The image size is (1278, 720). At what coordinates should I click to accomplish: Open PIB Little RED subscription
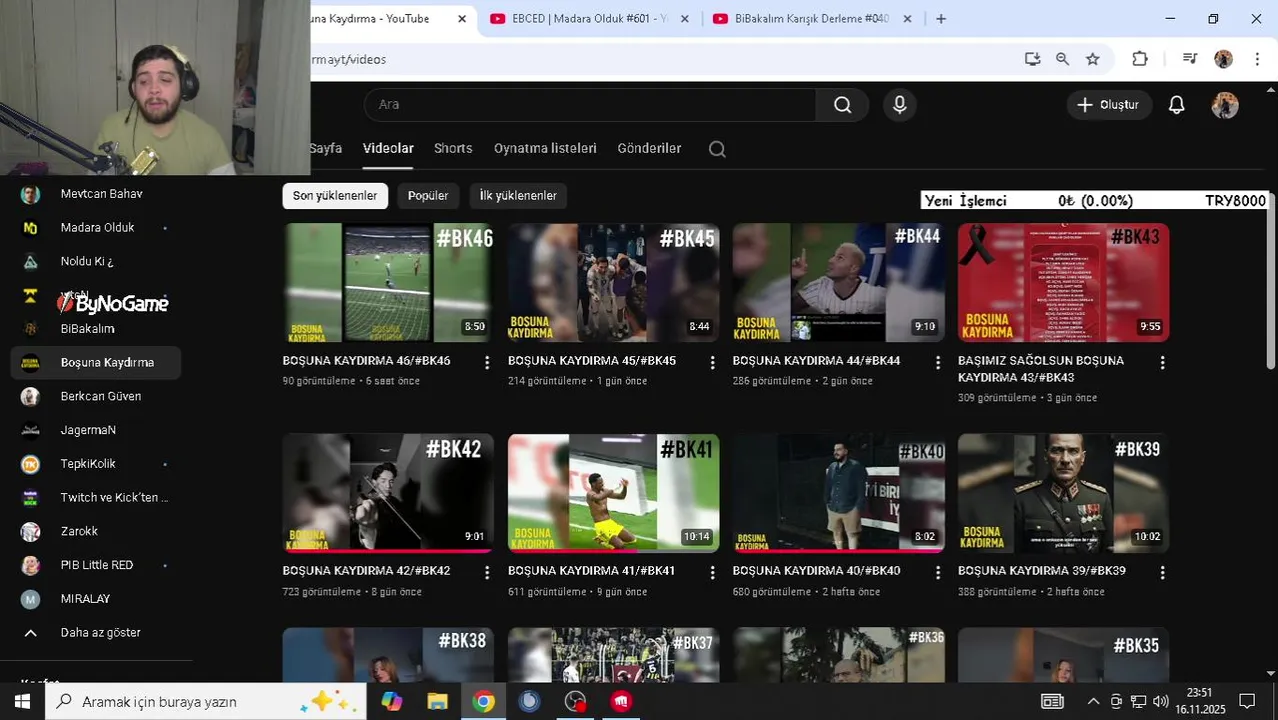96,565
